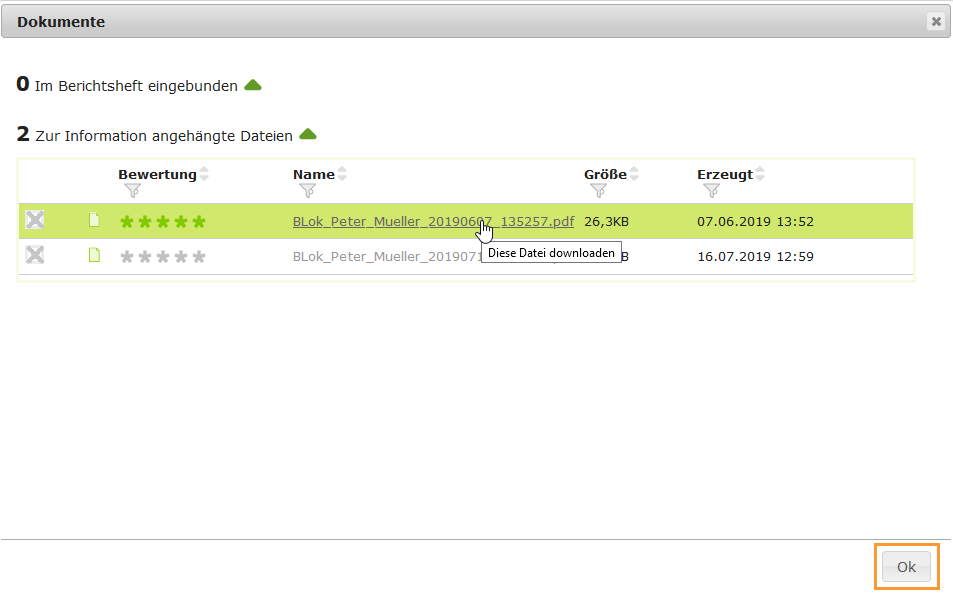Click the document icon in the first row
Viewport: 953px width, 597px height.
pyautogui.click(x=95, y=221)
